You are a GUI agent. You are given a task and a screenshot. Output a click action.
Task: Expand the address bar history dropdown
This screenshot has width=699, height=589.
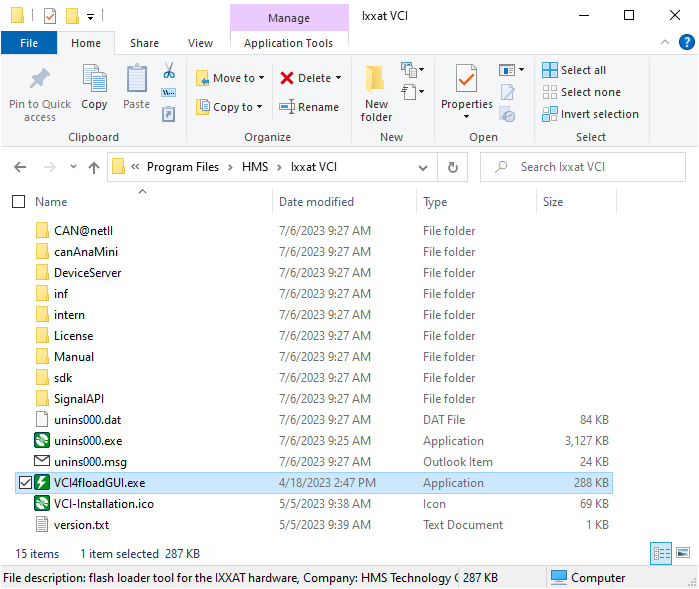423,168
